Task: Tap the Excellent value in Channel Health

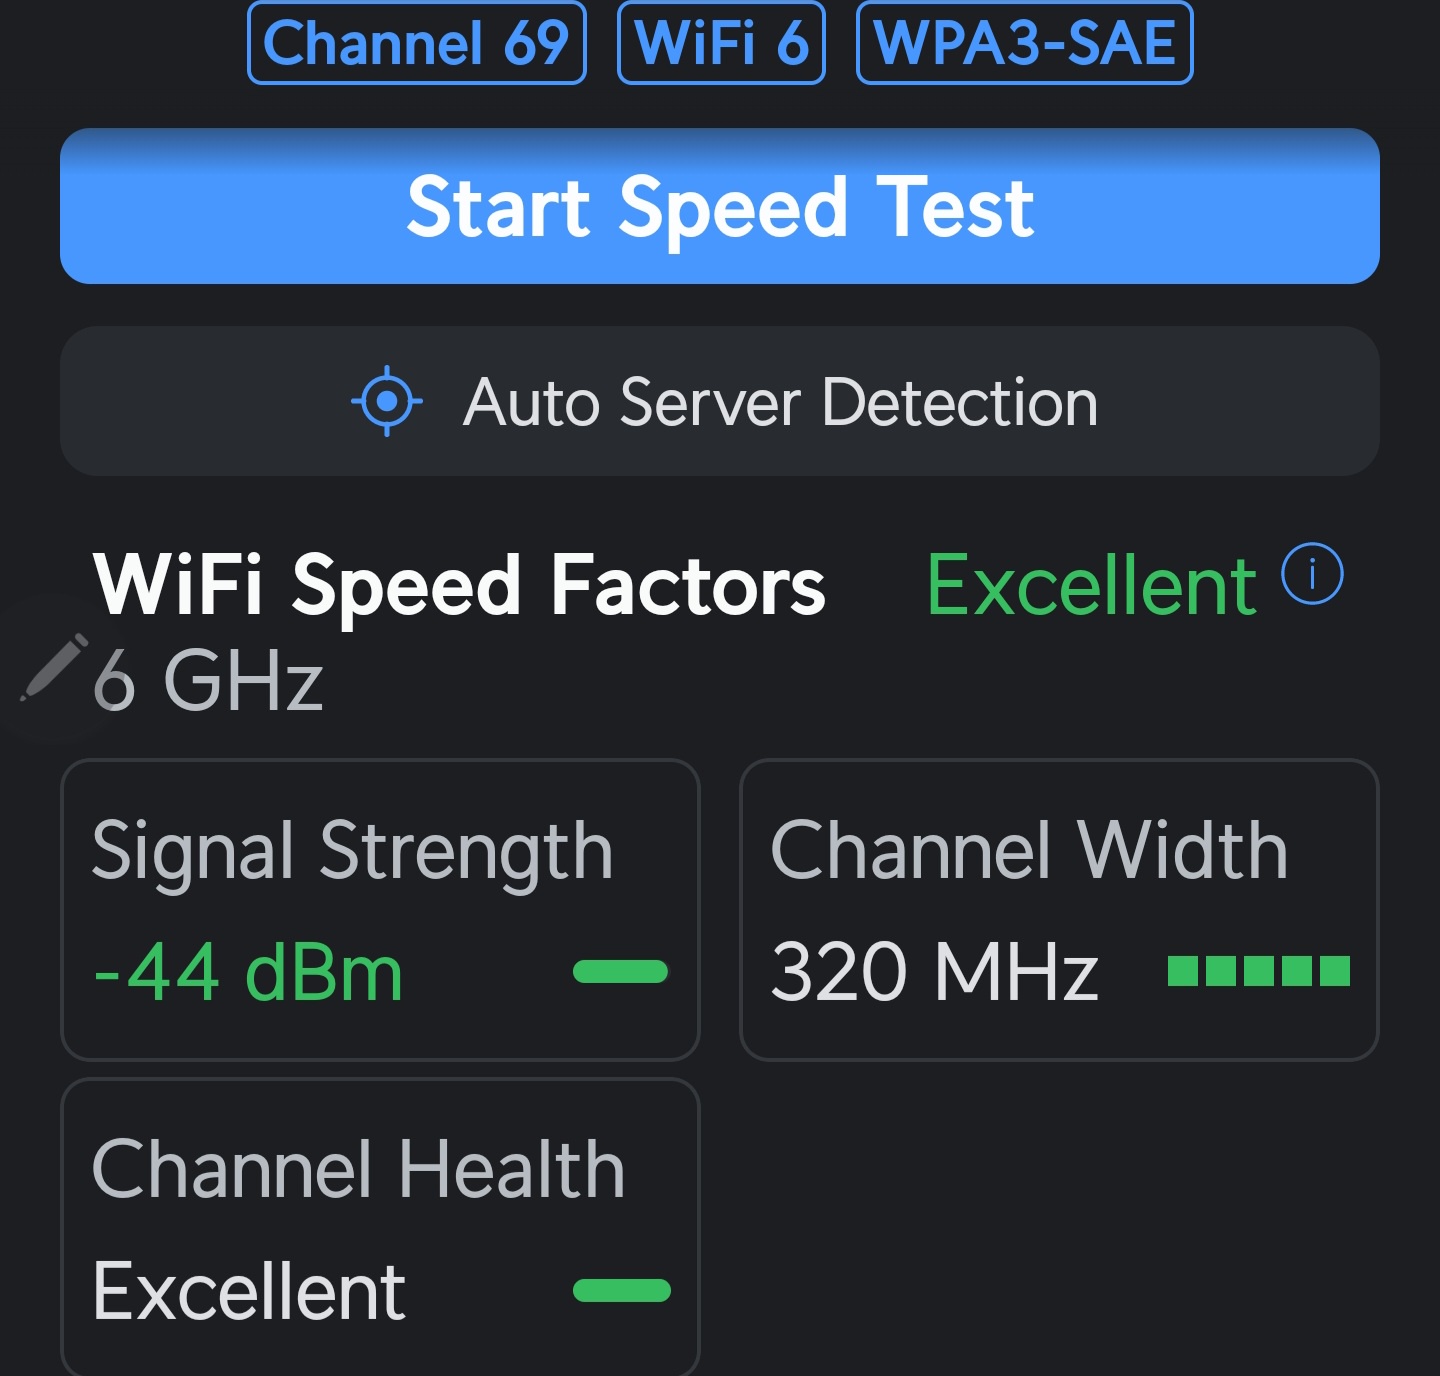Action: 249,1291
